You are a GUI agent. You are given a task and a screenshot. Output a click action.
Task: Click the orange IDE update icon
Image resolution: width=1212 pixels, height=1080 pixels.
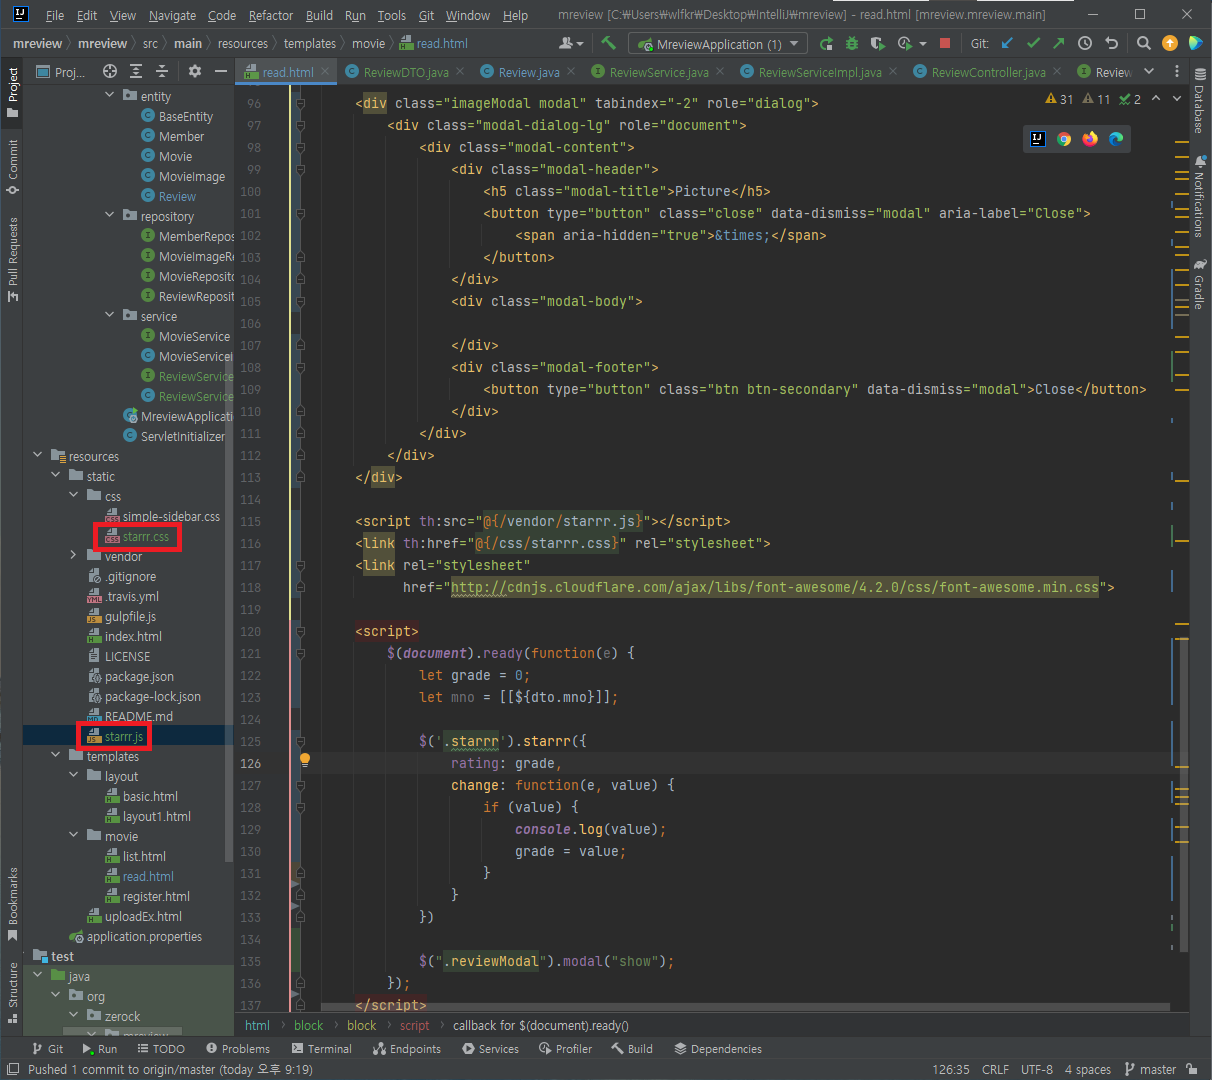1170,44
